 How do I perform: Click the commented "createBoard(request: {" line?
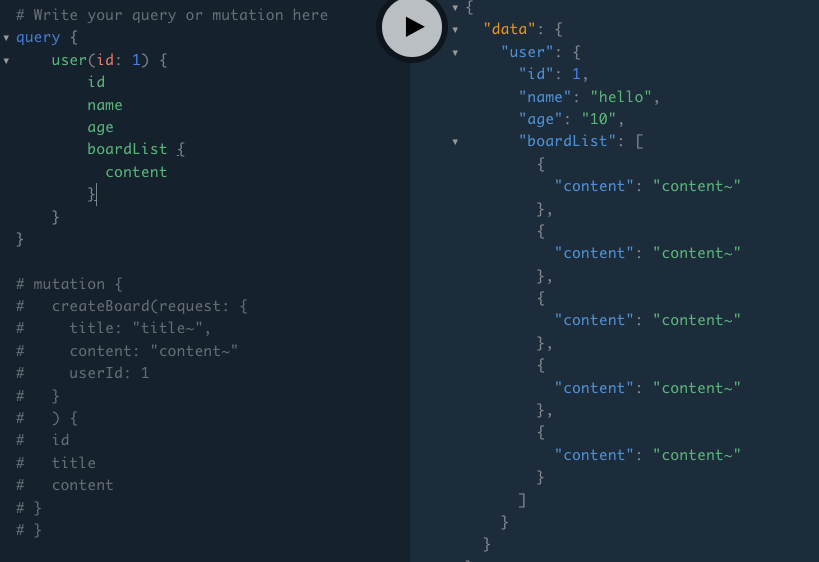click(132, 306)
